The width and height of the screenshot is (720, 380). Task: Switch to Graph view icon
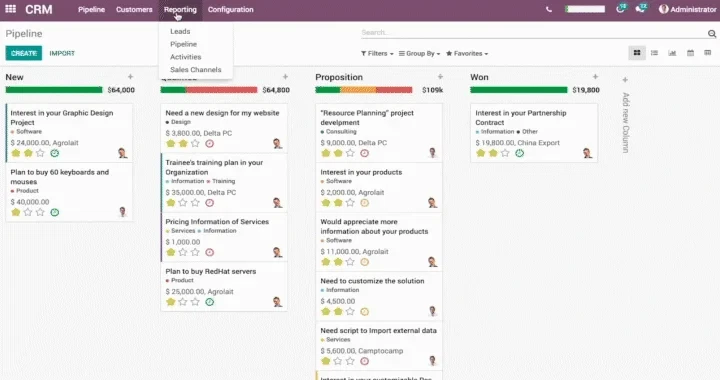(672, 53)
